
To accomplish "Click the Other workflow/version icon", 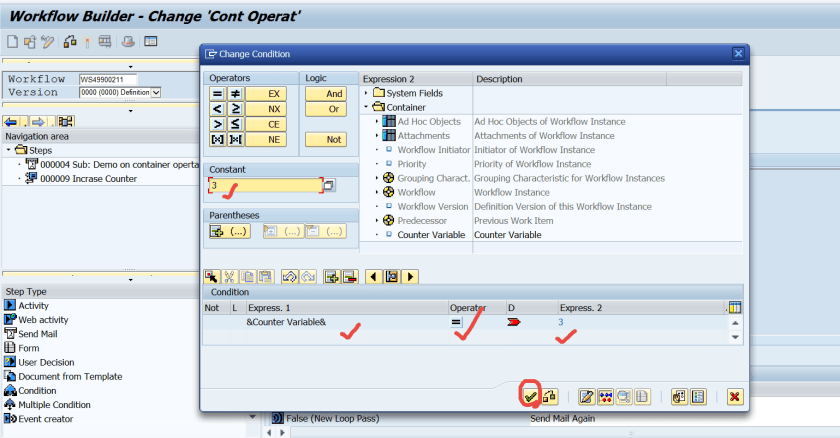I will [x=29, y=41].
